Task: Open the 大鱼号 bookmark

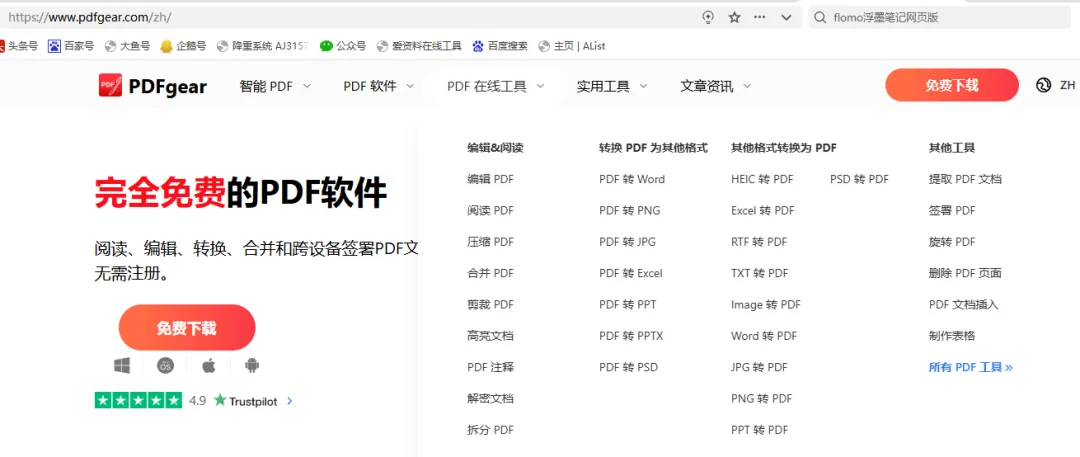Action: point(127,46)
